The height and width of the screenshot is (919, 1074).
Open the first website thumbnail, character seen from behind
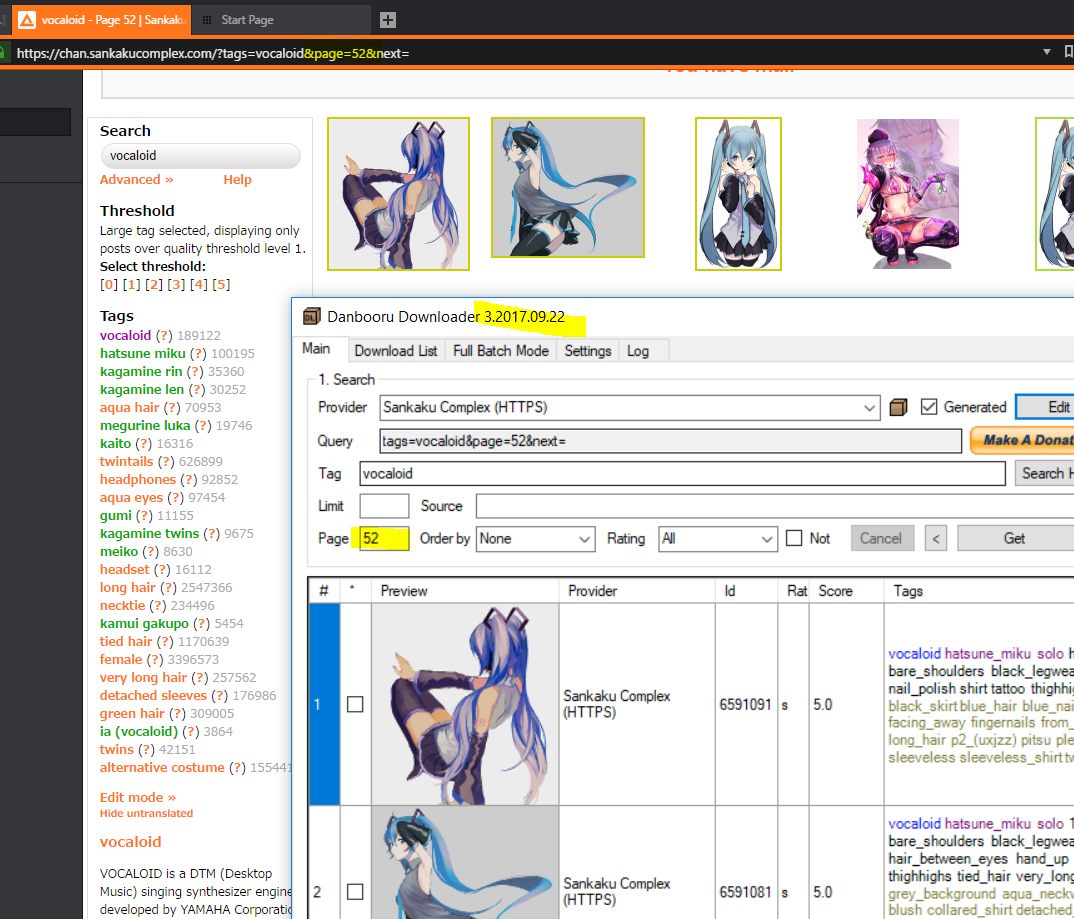click(398, 194)
